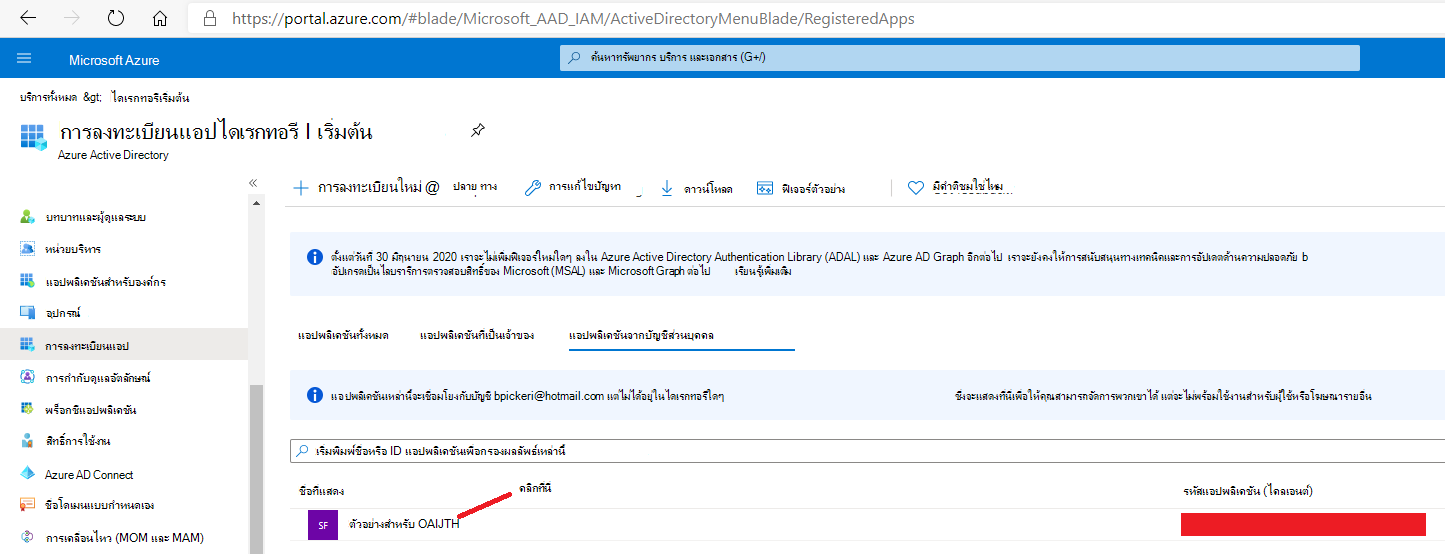1445x554 pixels.
Task: Click the lock icon in the address bar
Action: click(209, 18)
